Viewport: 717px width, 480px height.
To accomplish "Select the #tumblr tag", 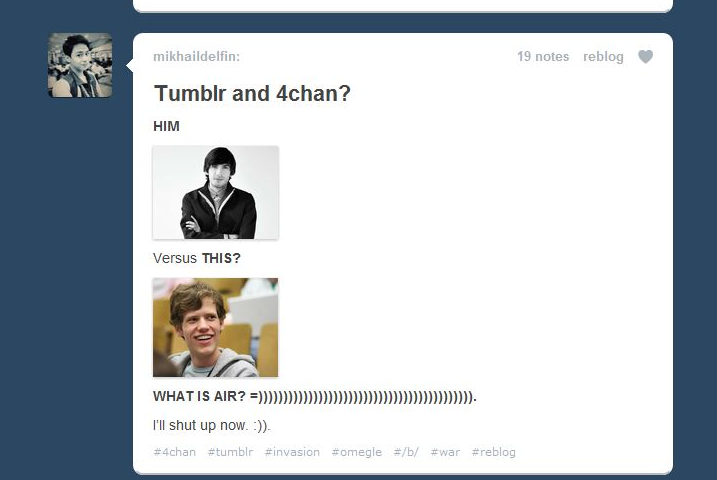I will coord(230,452).
